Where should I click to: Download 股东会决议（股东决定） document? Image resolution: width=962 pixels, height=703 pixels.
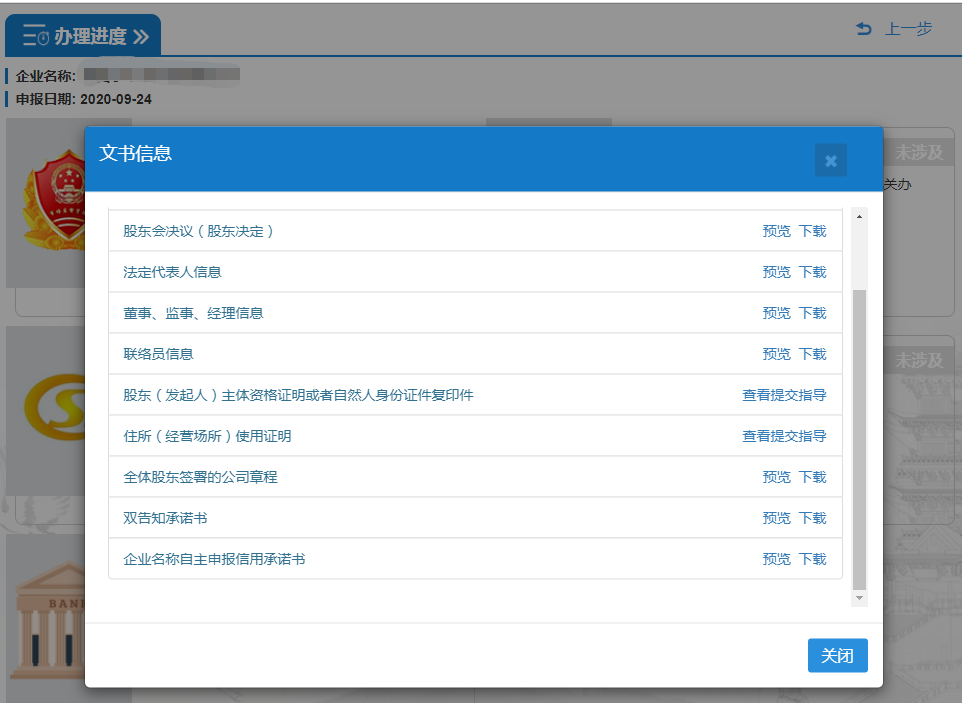point(812,231)
